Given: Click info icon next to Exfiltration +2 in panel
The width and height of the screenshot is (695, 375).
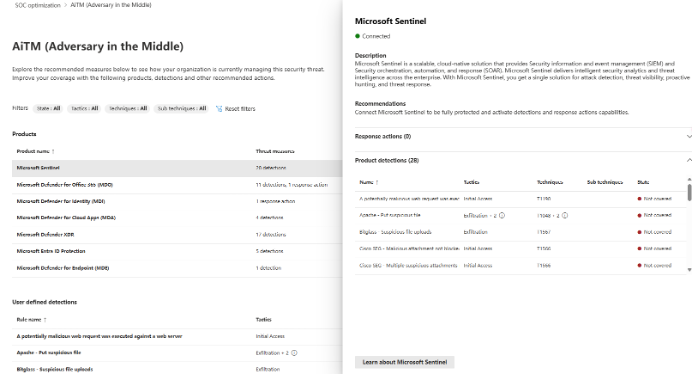Looking at the screenshot, I should pyautogui.click(x=502, y=215).
